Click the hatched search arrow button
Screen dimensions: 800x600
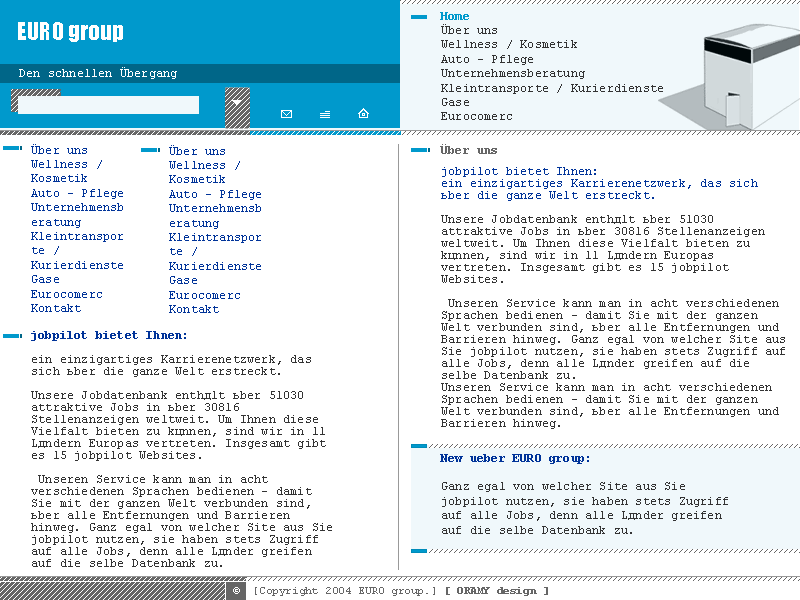pos(237,108)
